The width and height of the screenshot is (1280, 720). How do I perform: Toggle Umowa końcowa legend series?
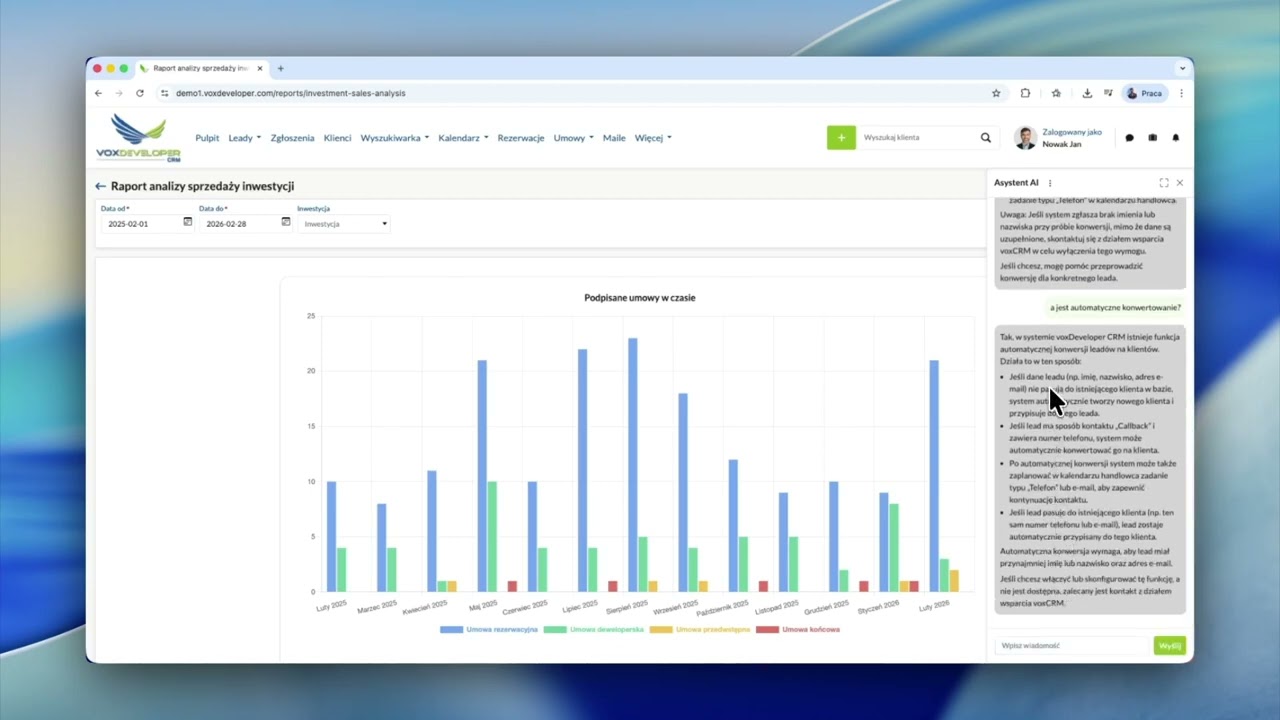(798, 629)
